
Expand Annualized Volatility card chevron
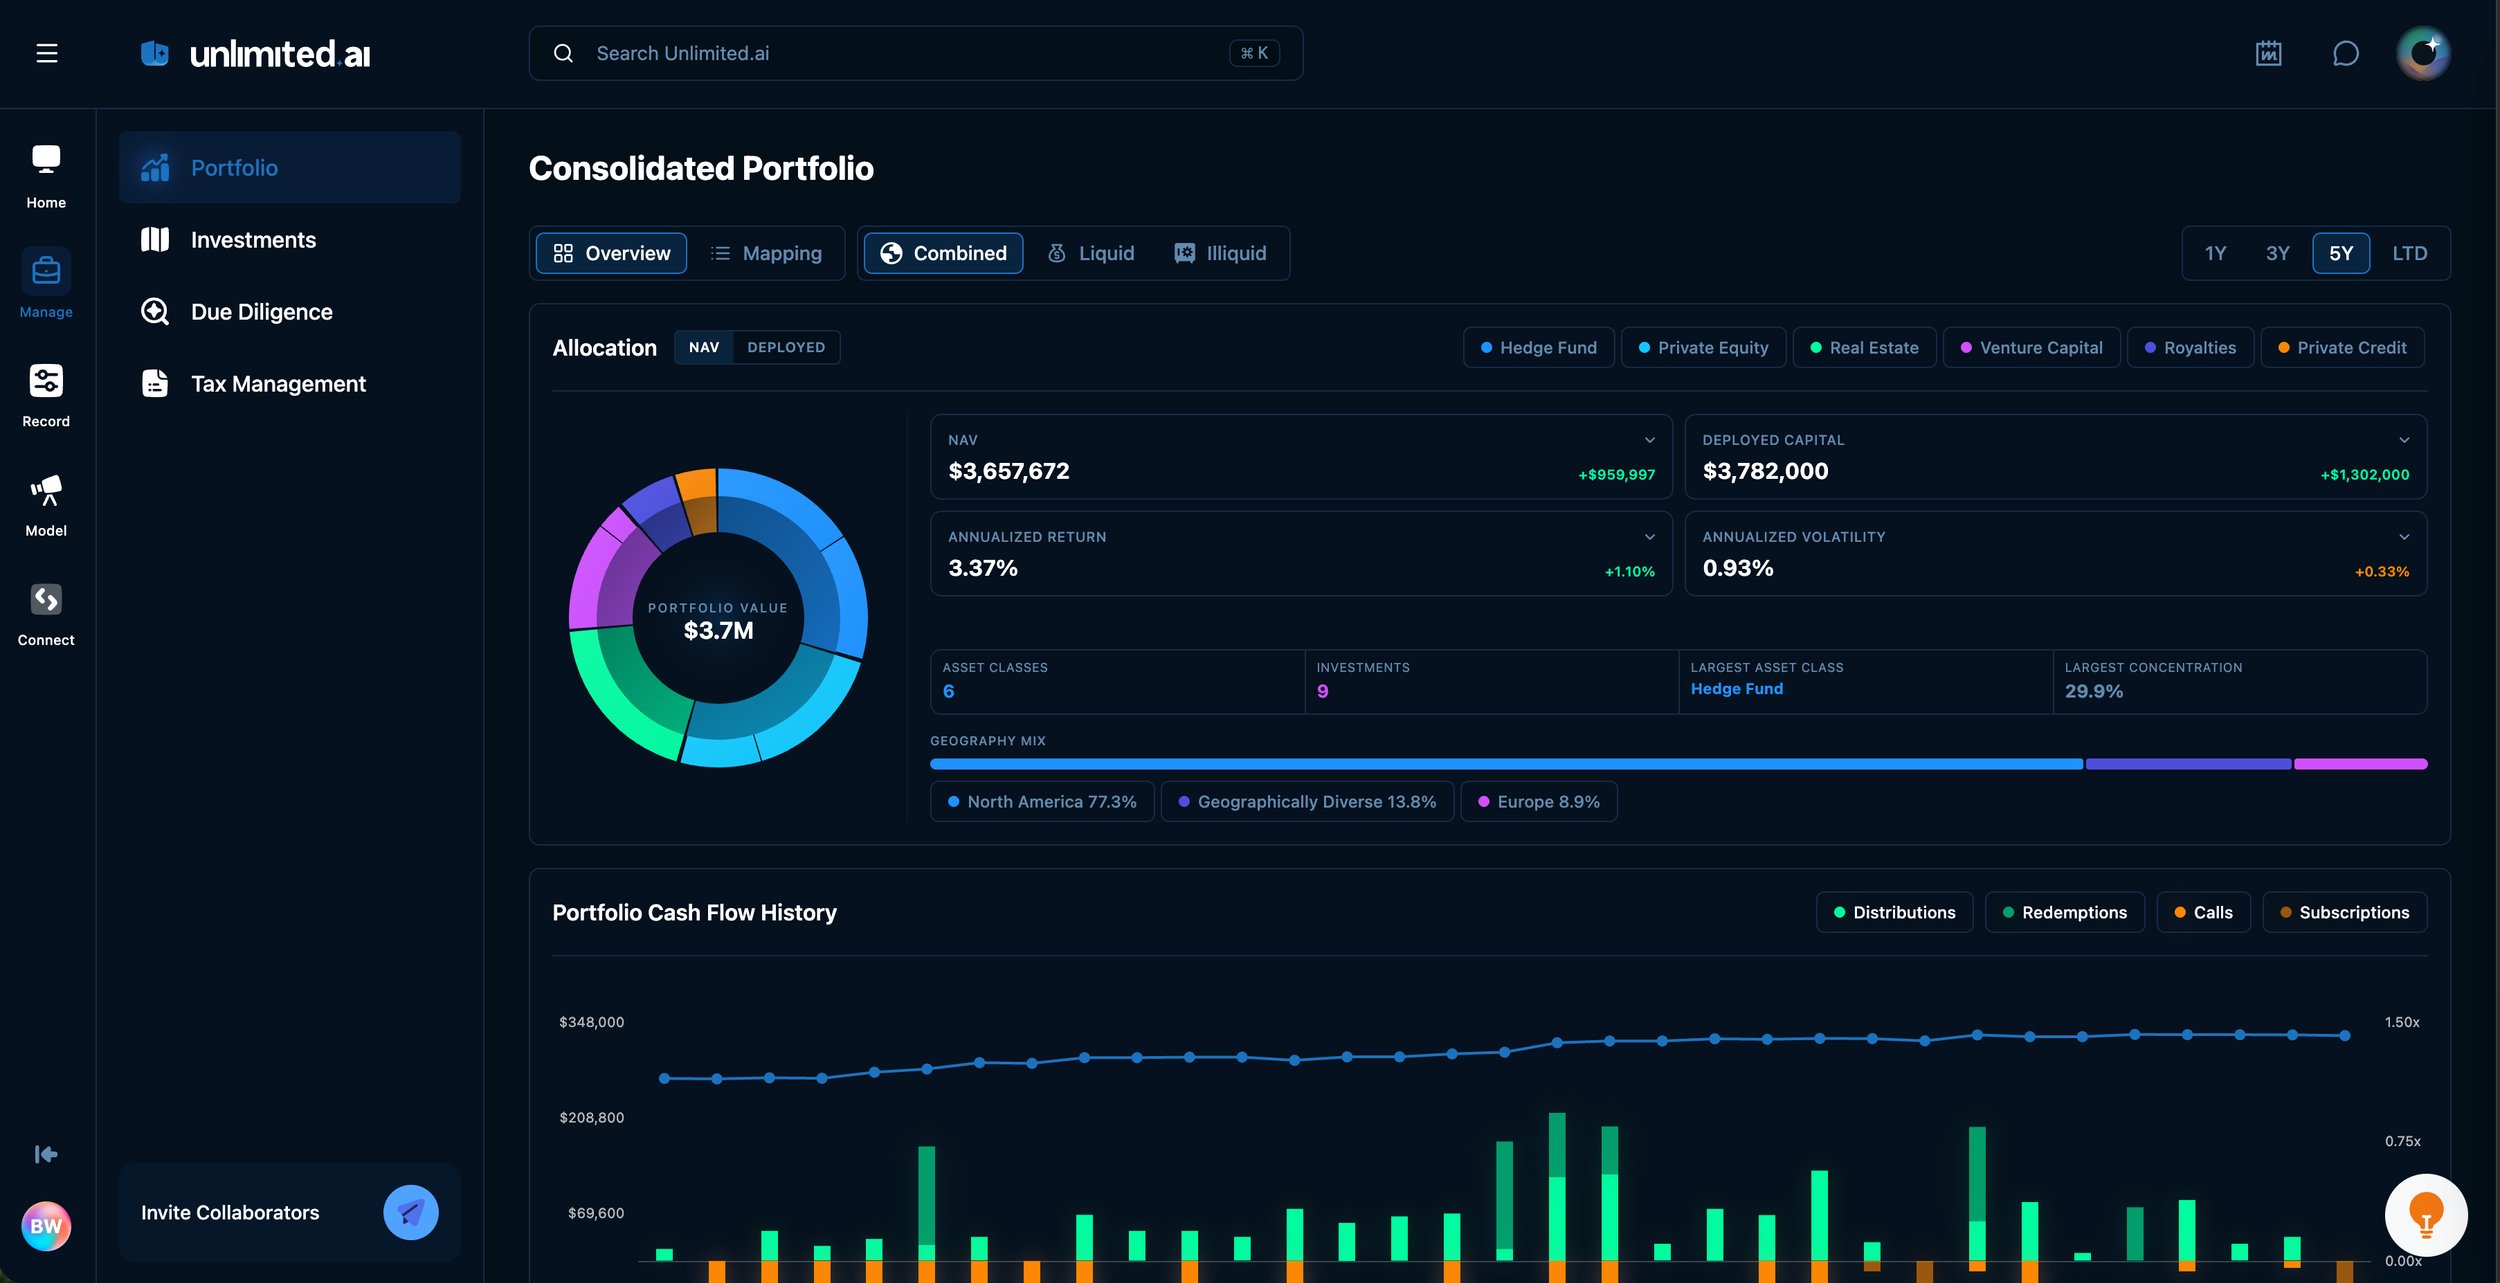tap(2404, 537)
